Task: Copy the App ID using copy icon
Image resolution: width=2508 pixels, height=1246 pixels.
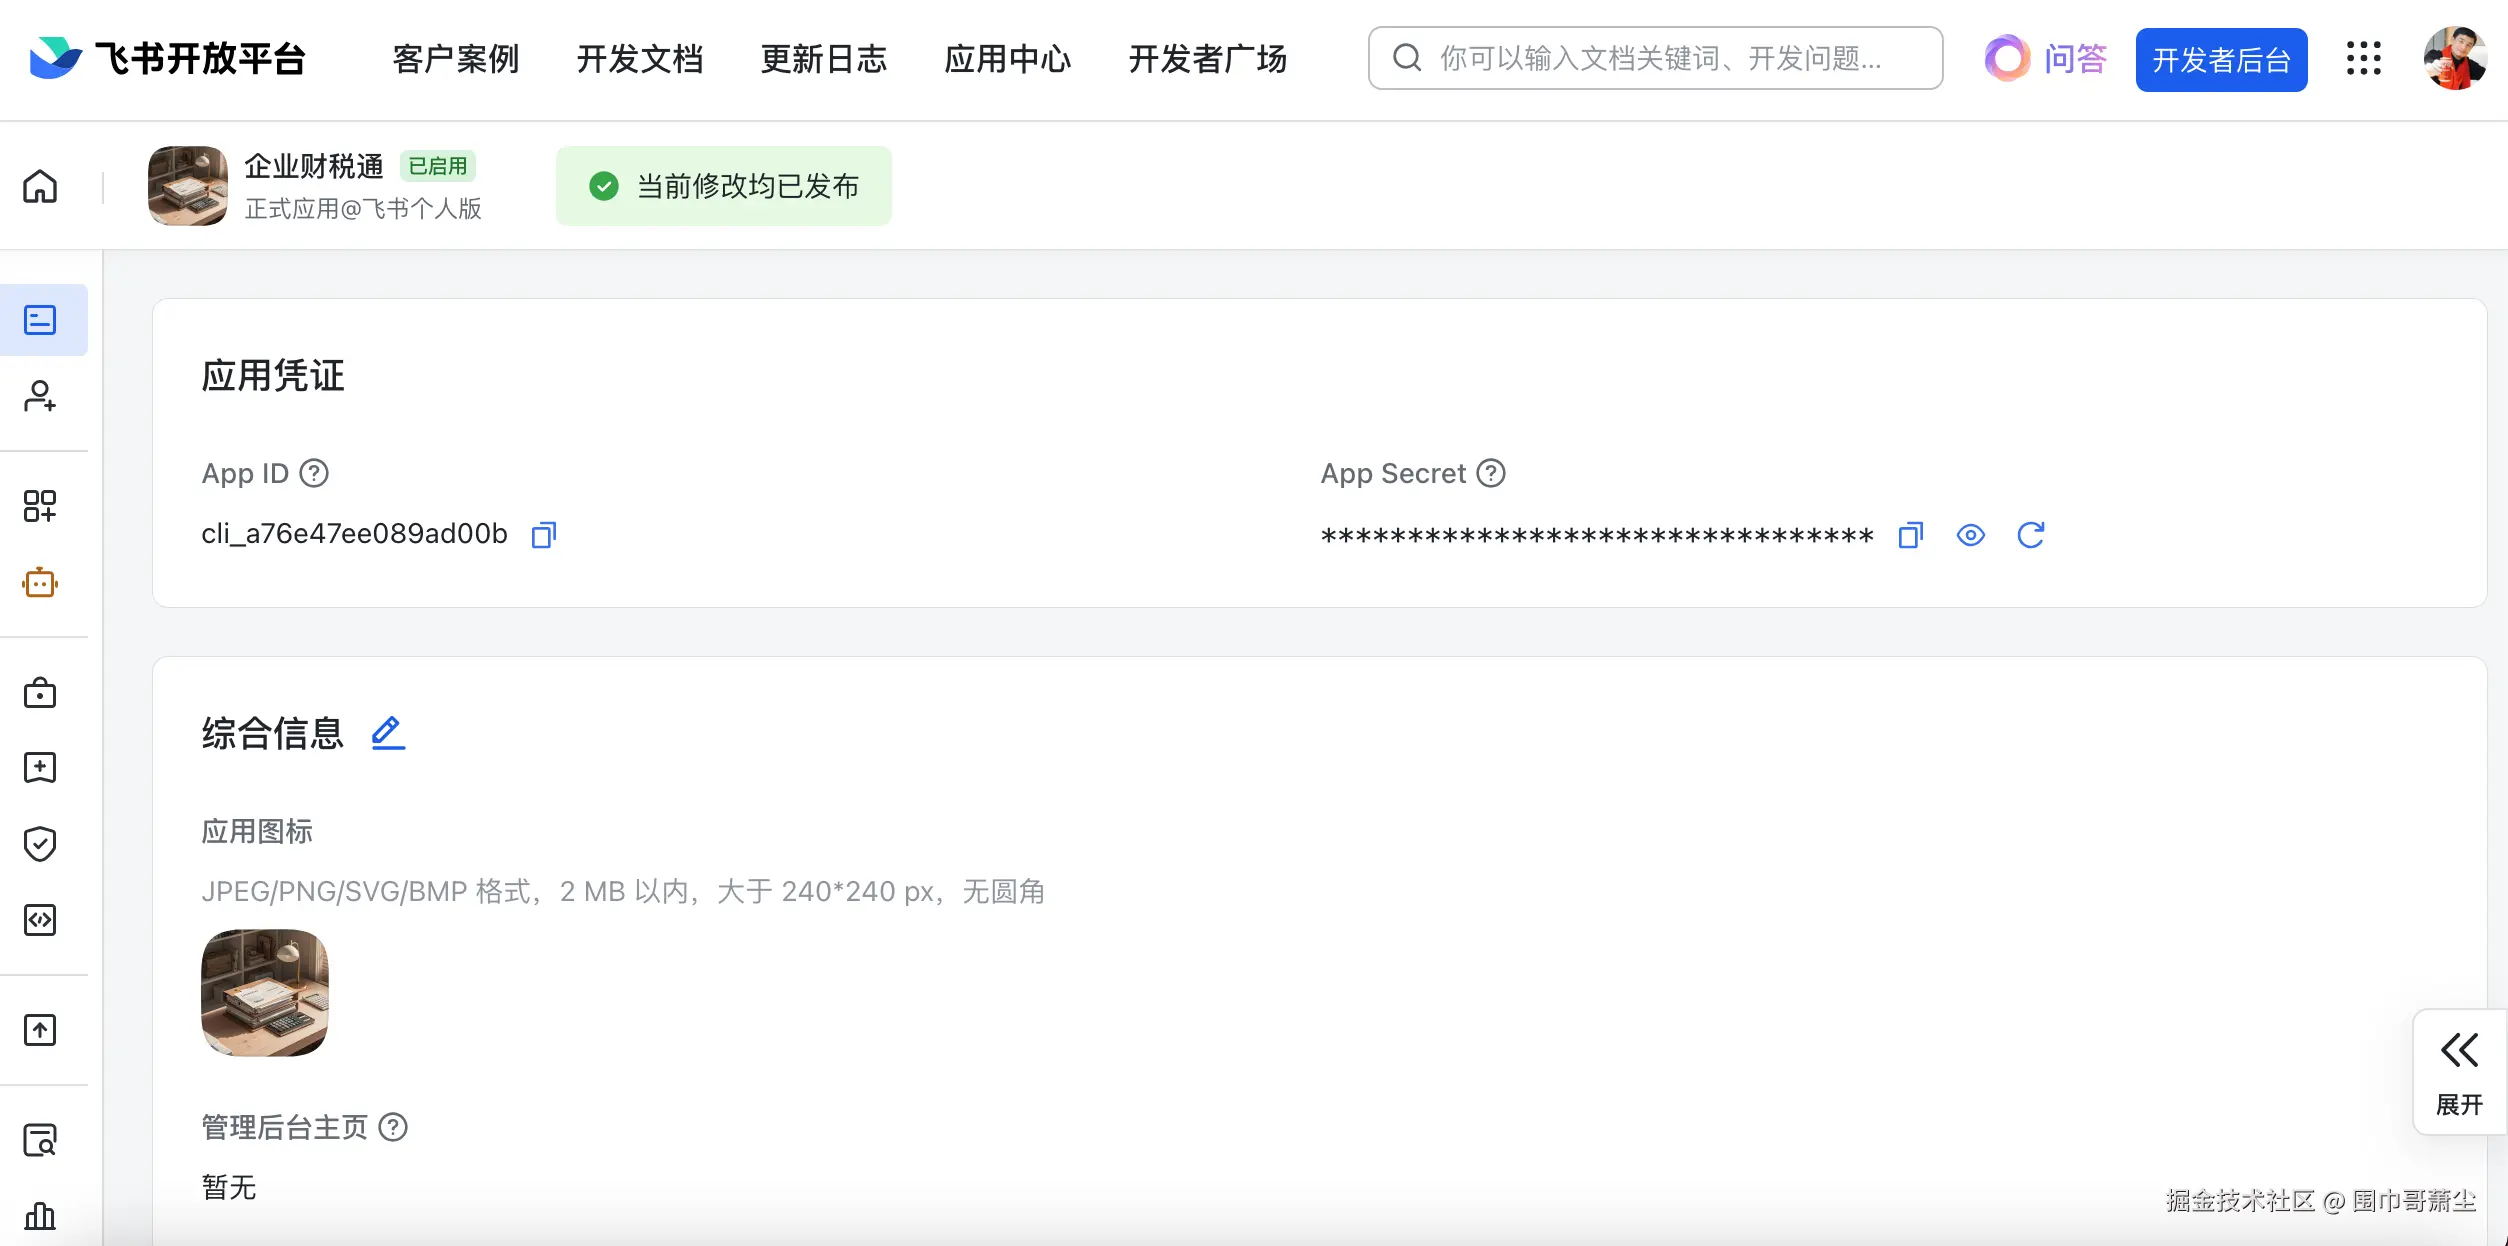Action: [x=543, y=535]
